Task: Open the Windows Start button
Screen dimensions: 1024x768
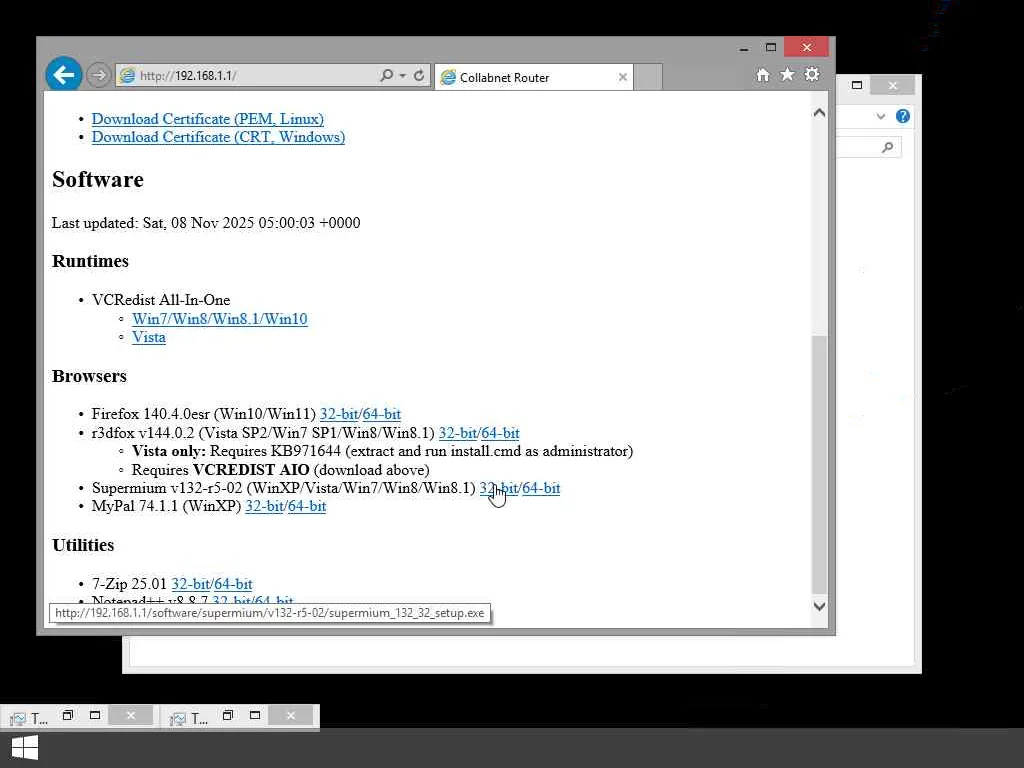Action: 25,748
